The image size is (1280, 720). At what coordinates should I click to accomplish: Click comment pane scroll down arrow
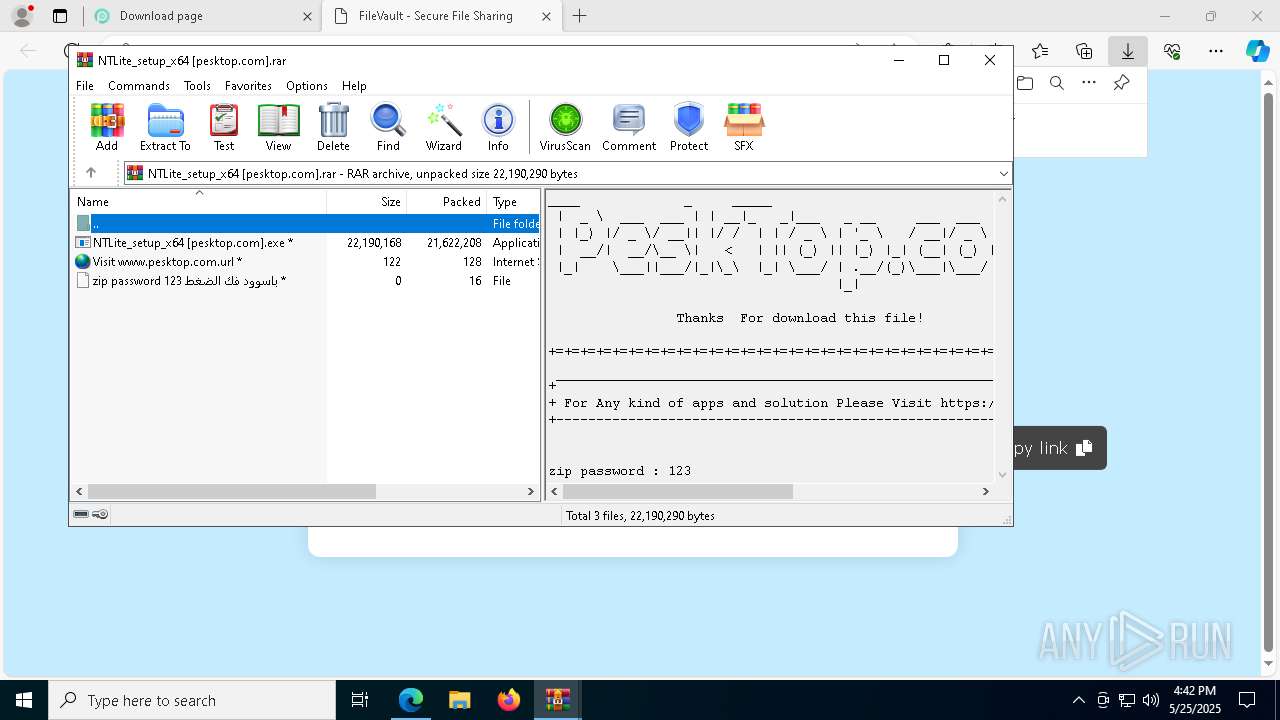pyautogui.click(x=1002, y=475)
